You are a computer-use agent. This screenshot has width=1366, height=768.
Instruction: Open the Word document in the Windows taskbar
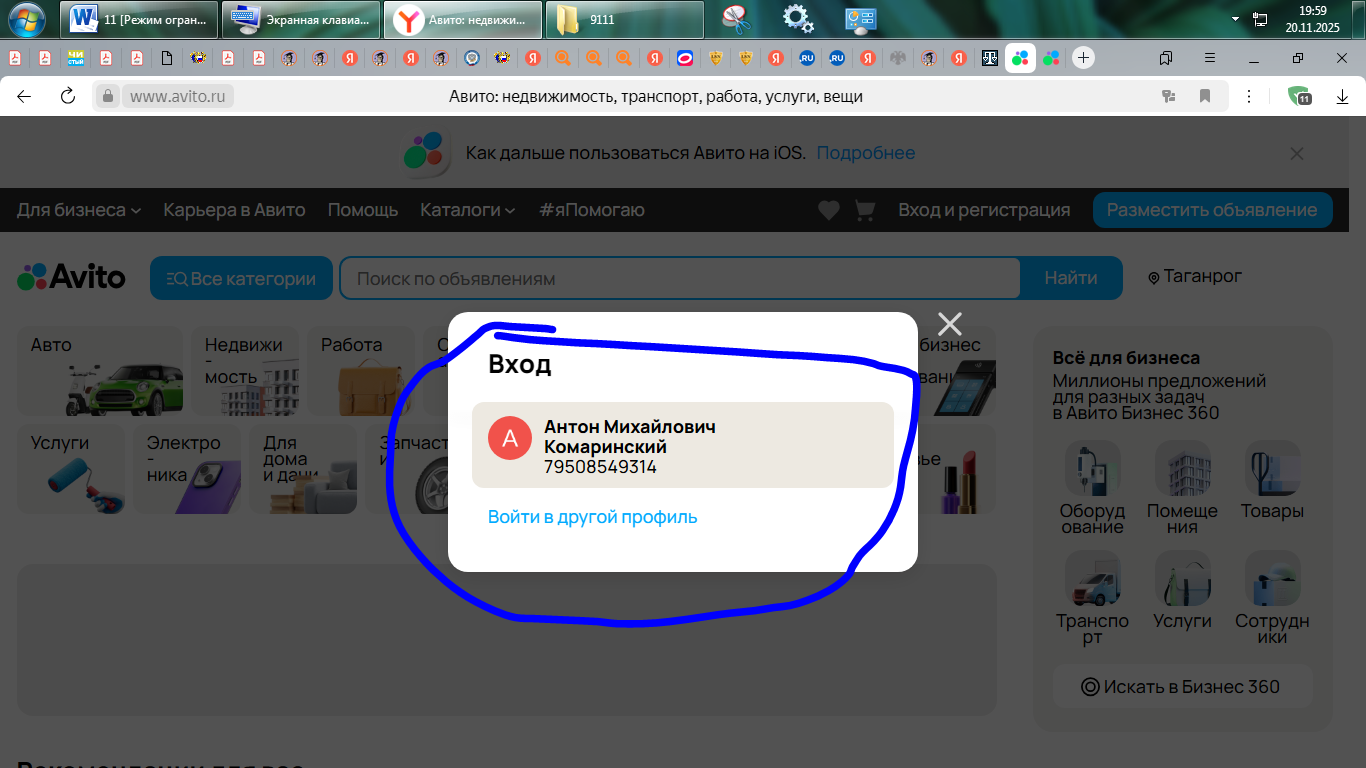pos(140,19)
